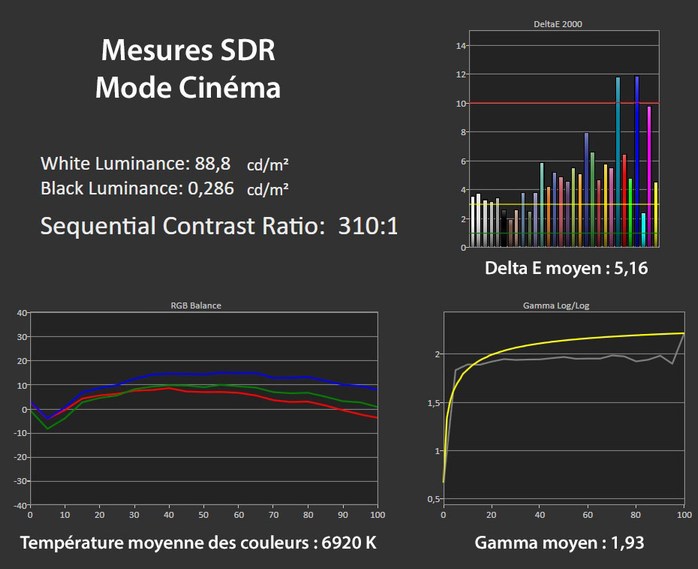The width and height of the screenshot is (698, 569).
Task: Click the '-40' y-axis label in RGB Balance
Action: click(20, 506)
